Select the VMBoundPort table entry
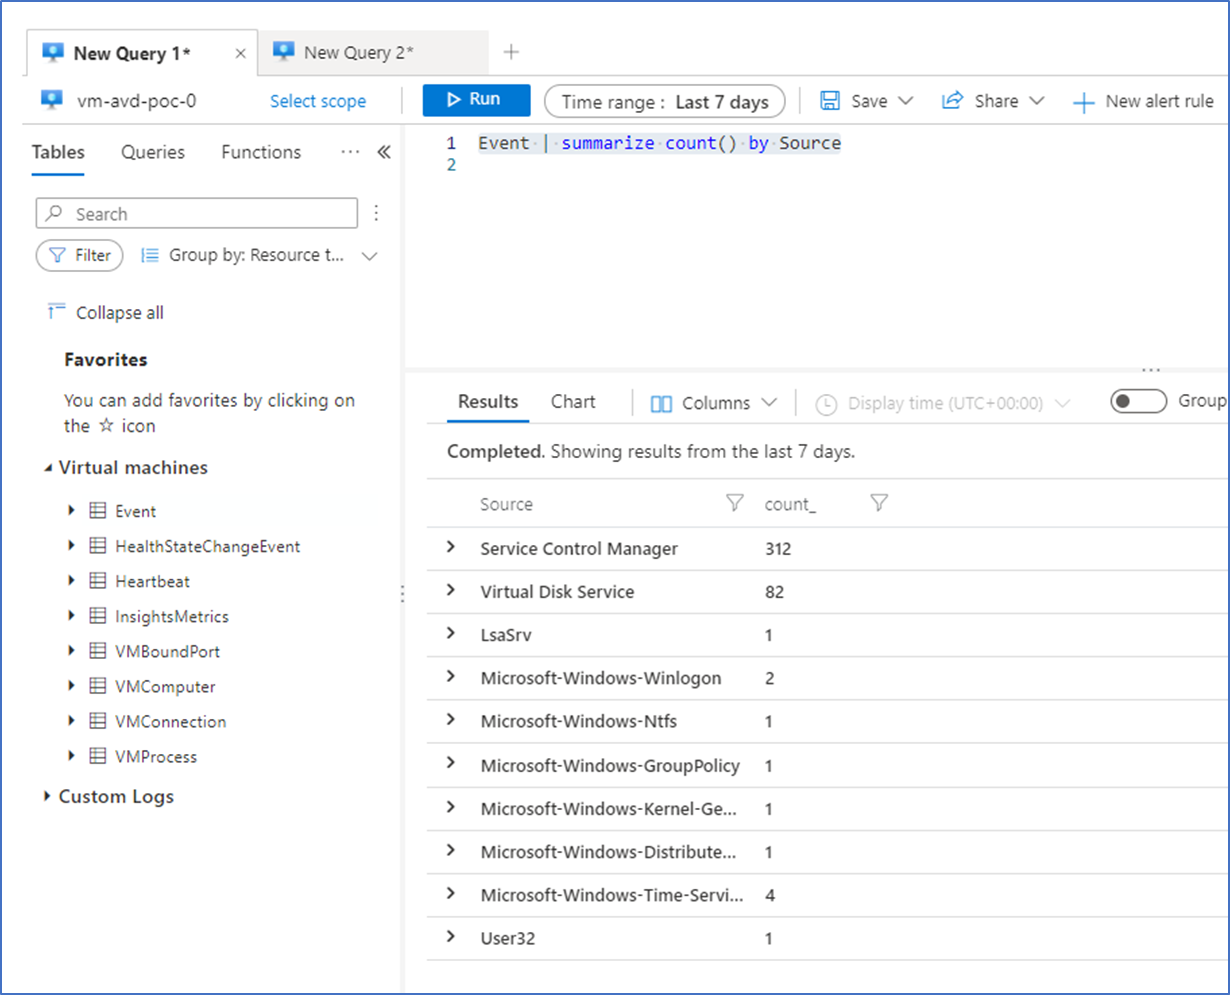 pos(167,651)
